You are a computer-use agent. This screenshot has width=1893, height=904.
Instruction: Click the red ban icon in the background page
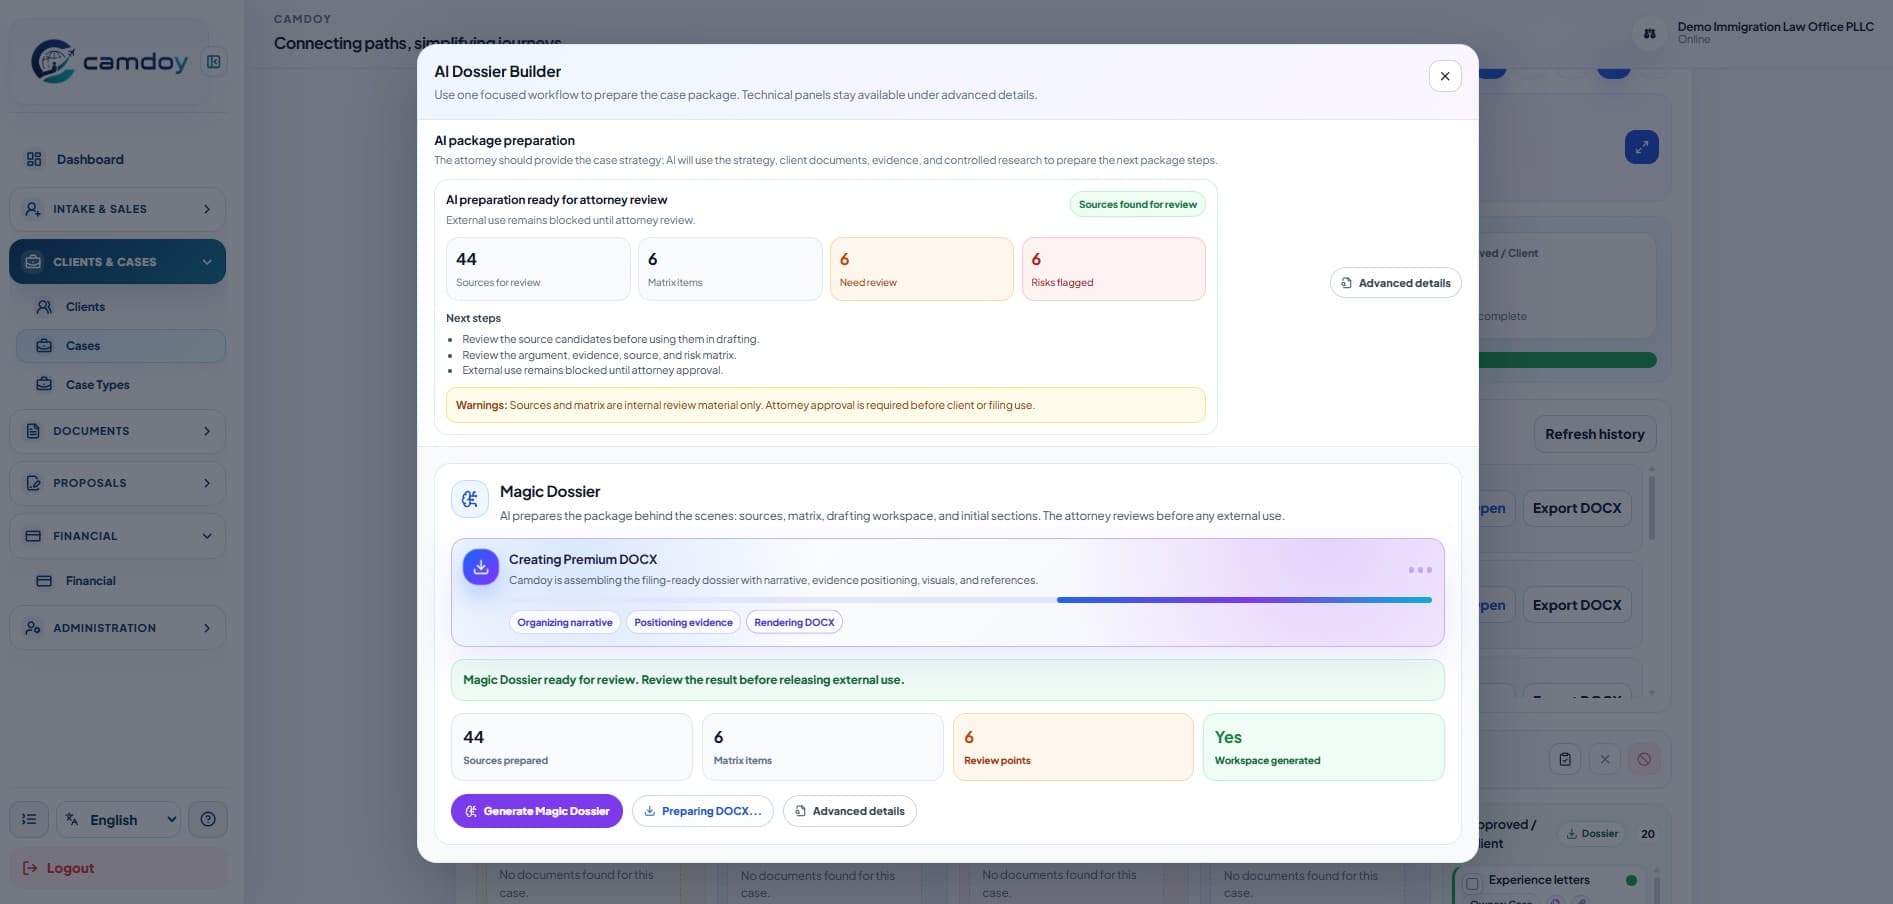click(1644, 759)
